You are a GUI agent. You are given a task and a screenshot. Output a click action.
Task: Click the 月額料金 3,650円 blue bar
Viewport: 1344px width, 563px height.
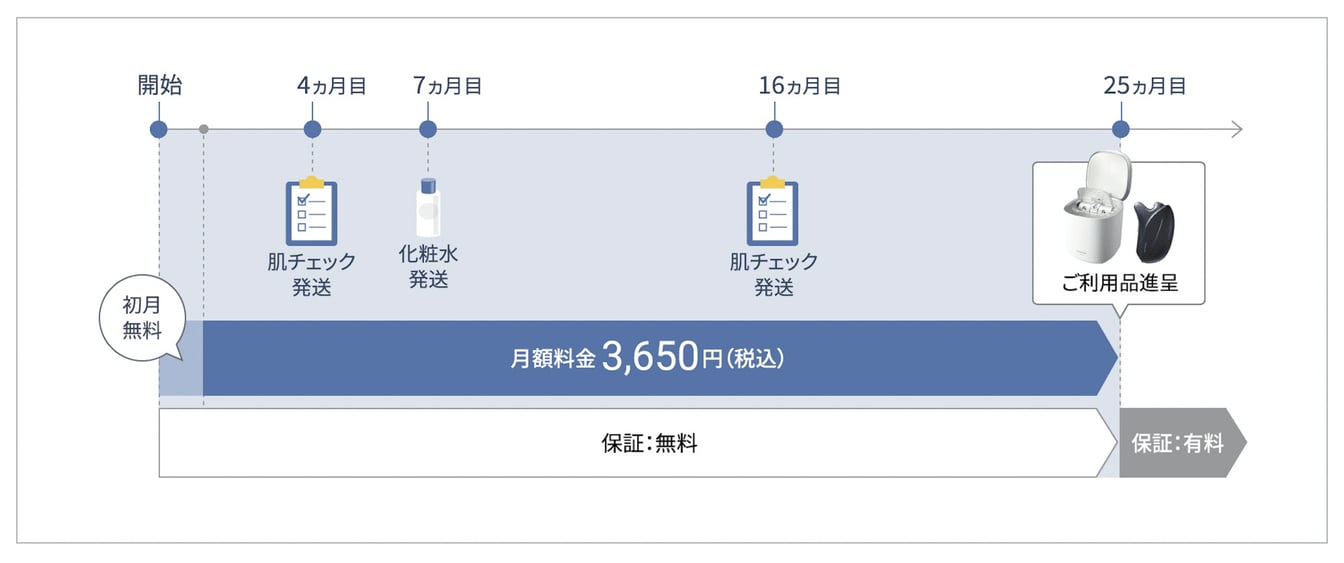pos(650,358)
